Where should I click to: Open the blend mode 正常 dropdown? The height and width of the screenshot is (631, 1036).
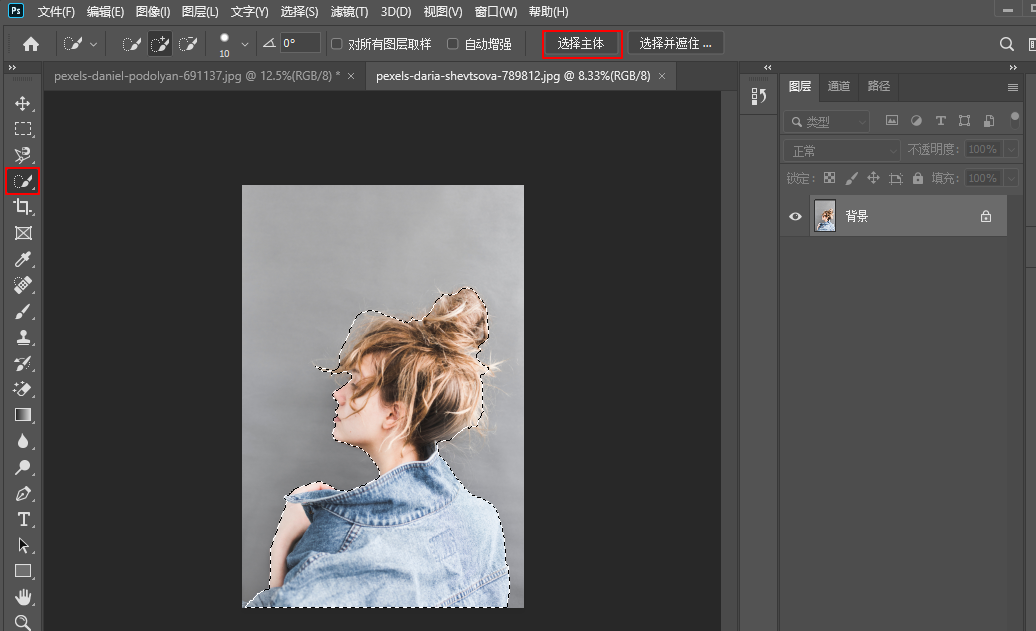[843, 150]
